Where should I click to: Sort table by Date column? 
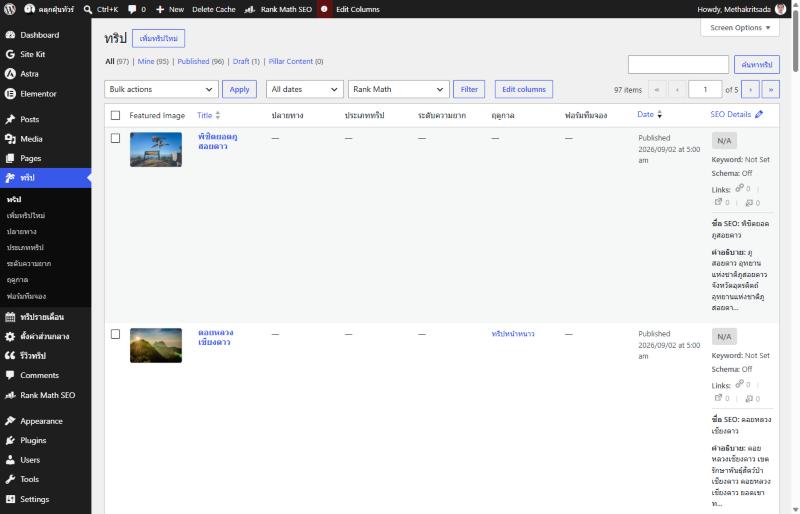tap(649, 114)
